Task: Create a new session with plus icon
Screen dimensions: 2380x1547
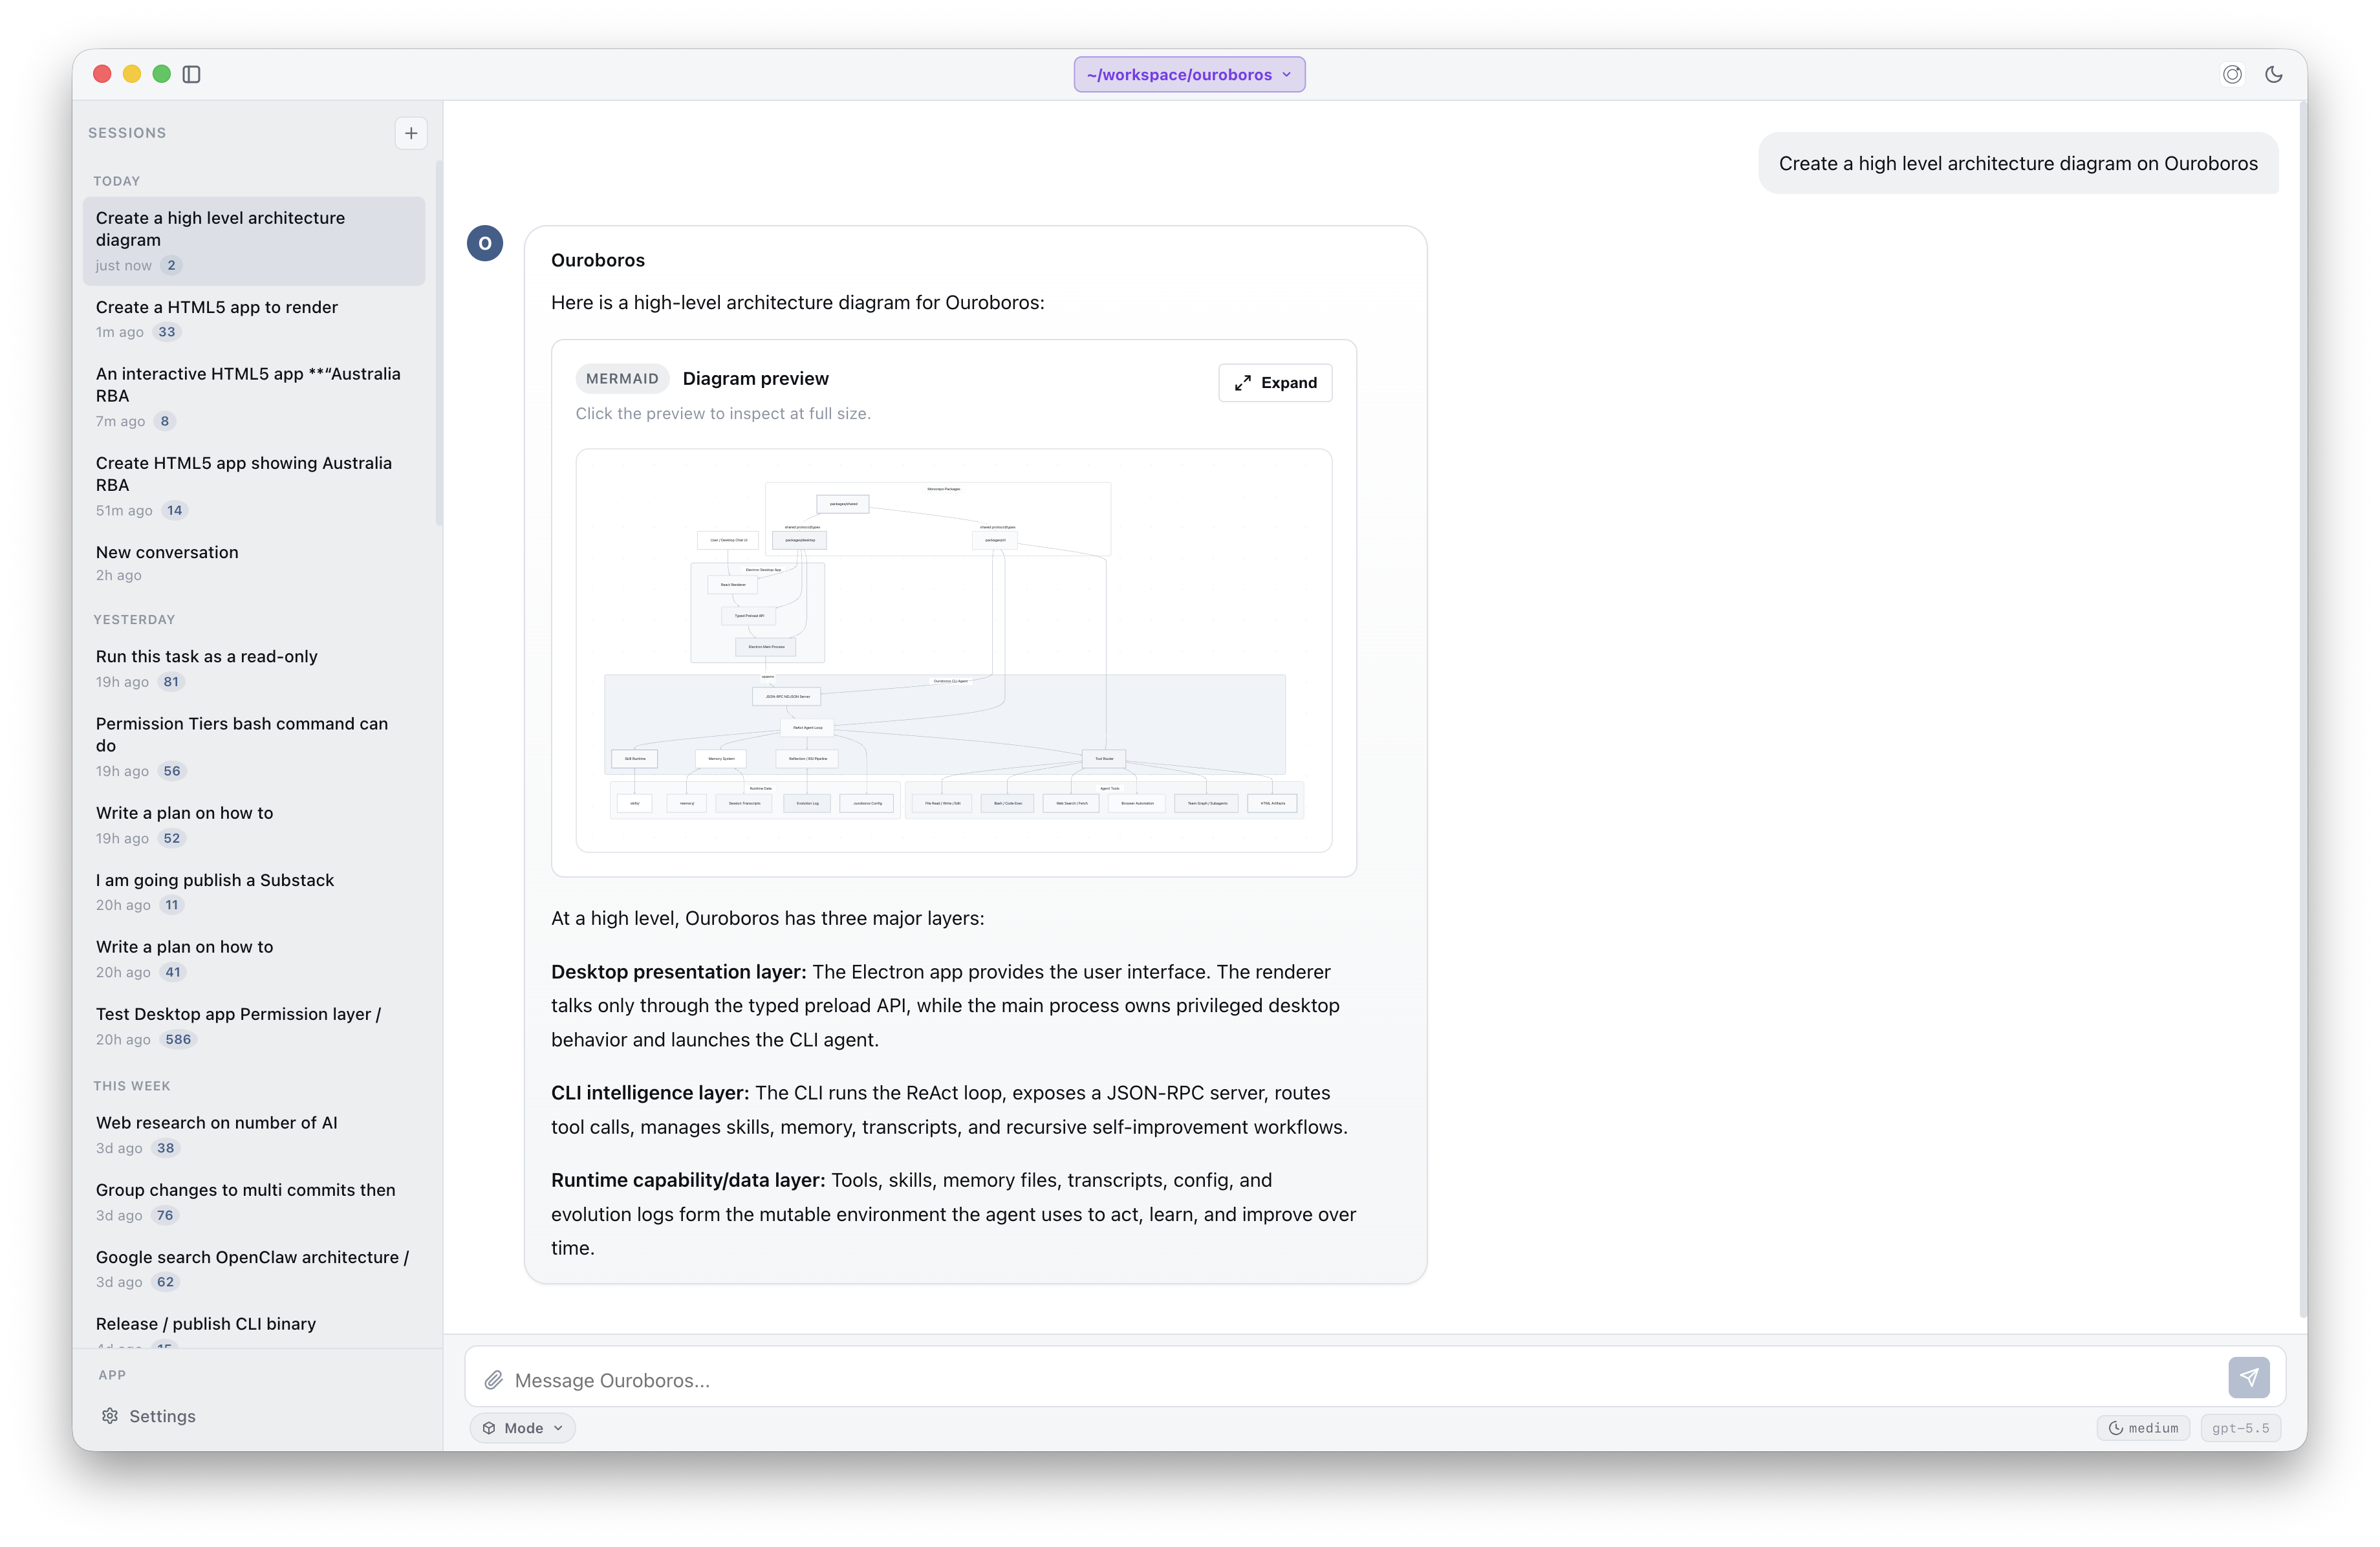Action: tap(411, 133)
